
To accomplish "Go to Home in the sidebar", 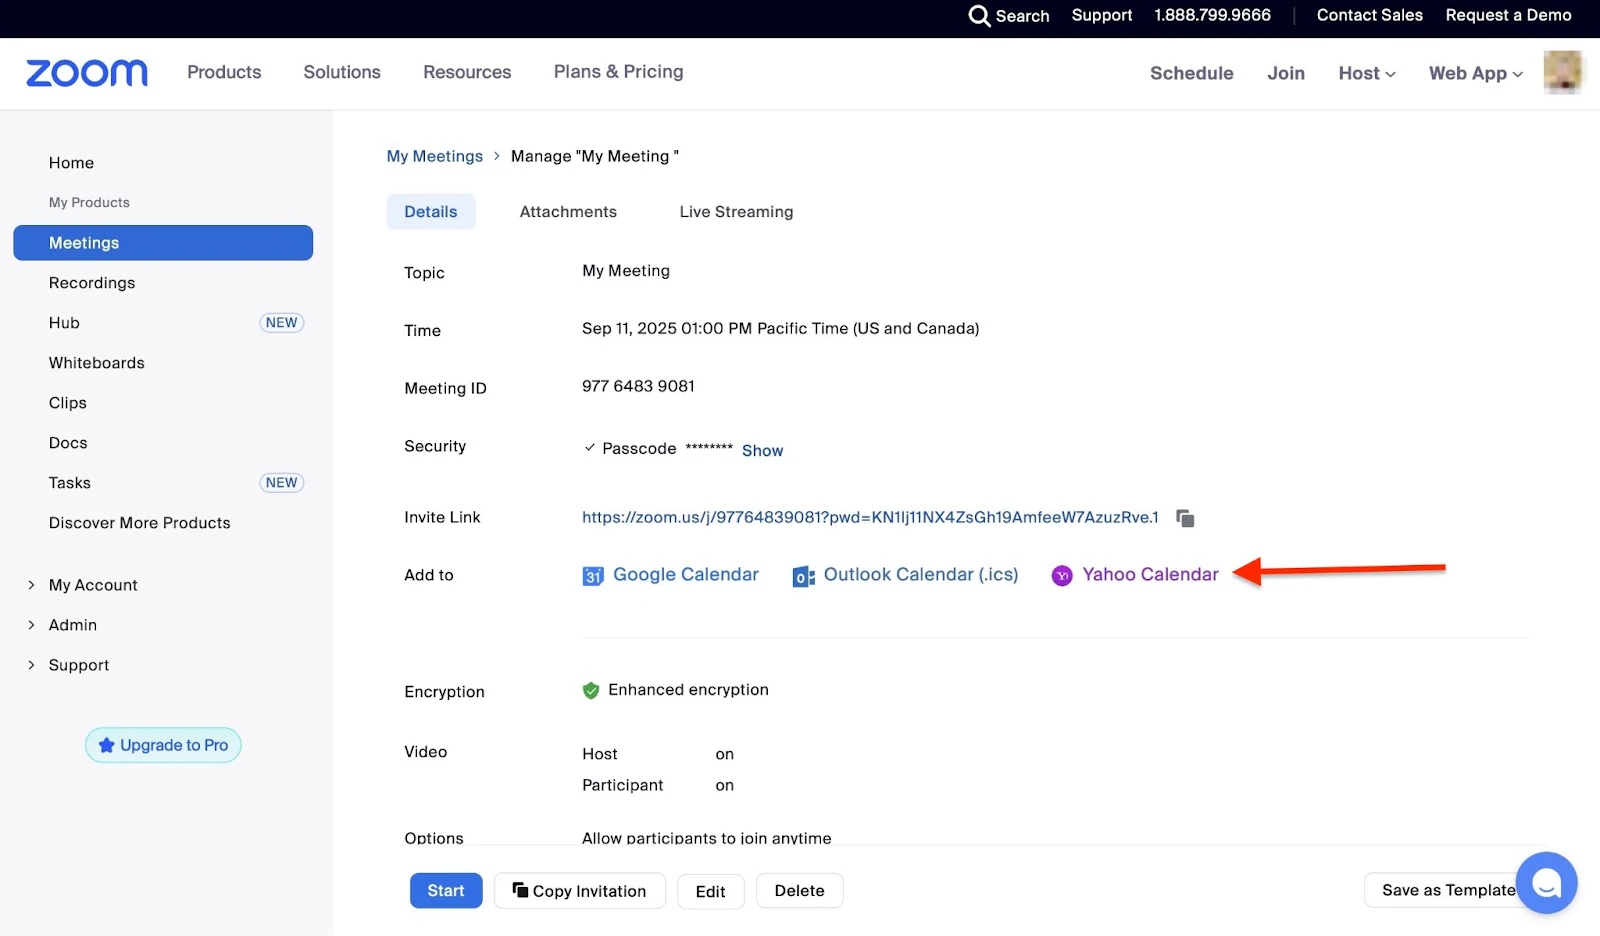I will pos(71,163).
